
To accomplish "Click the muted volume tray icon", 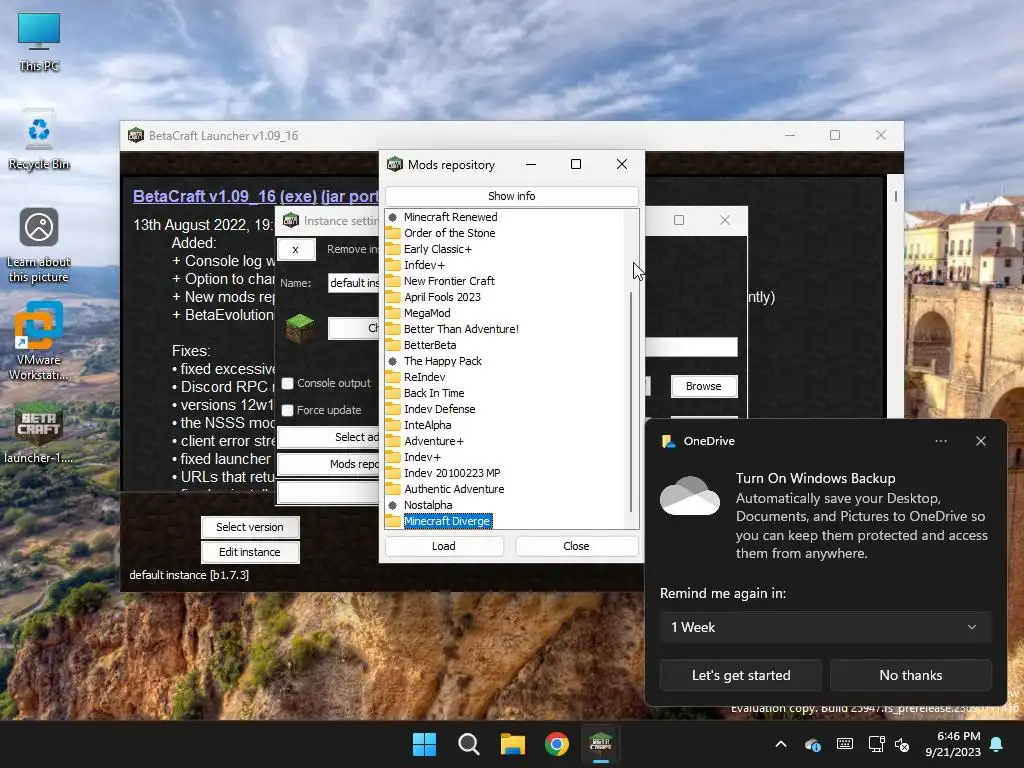I will pos(903,744).
